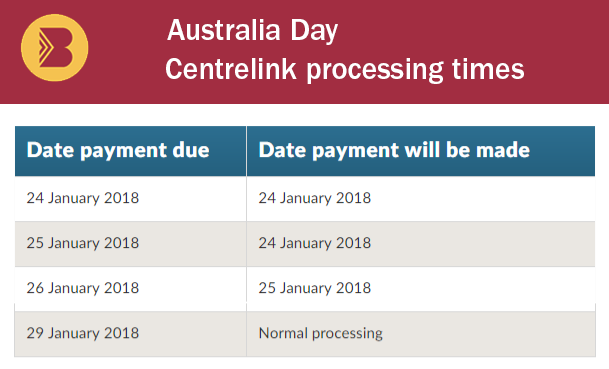
Task: Click payment made date in first row
Action: click(421, 198)
